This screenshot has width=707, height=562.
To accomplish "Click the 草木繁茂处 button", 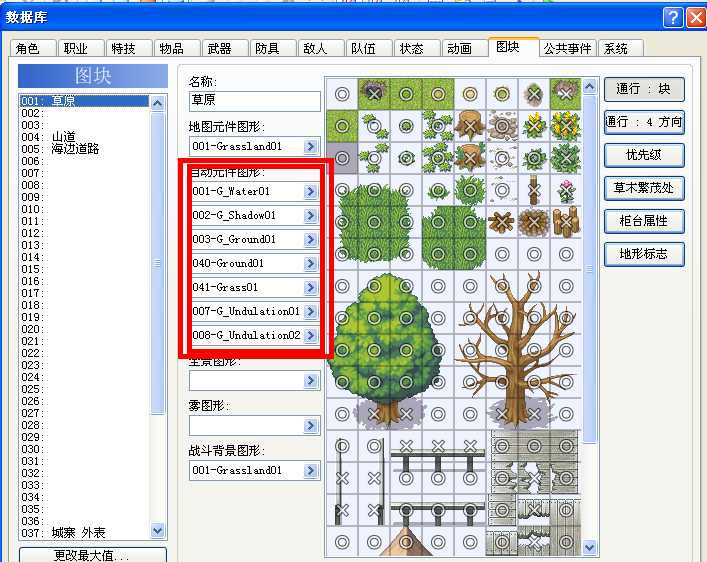I will point(644,188).
